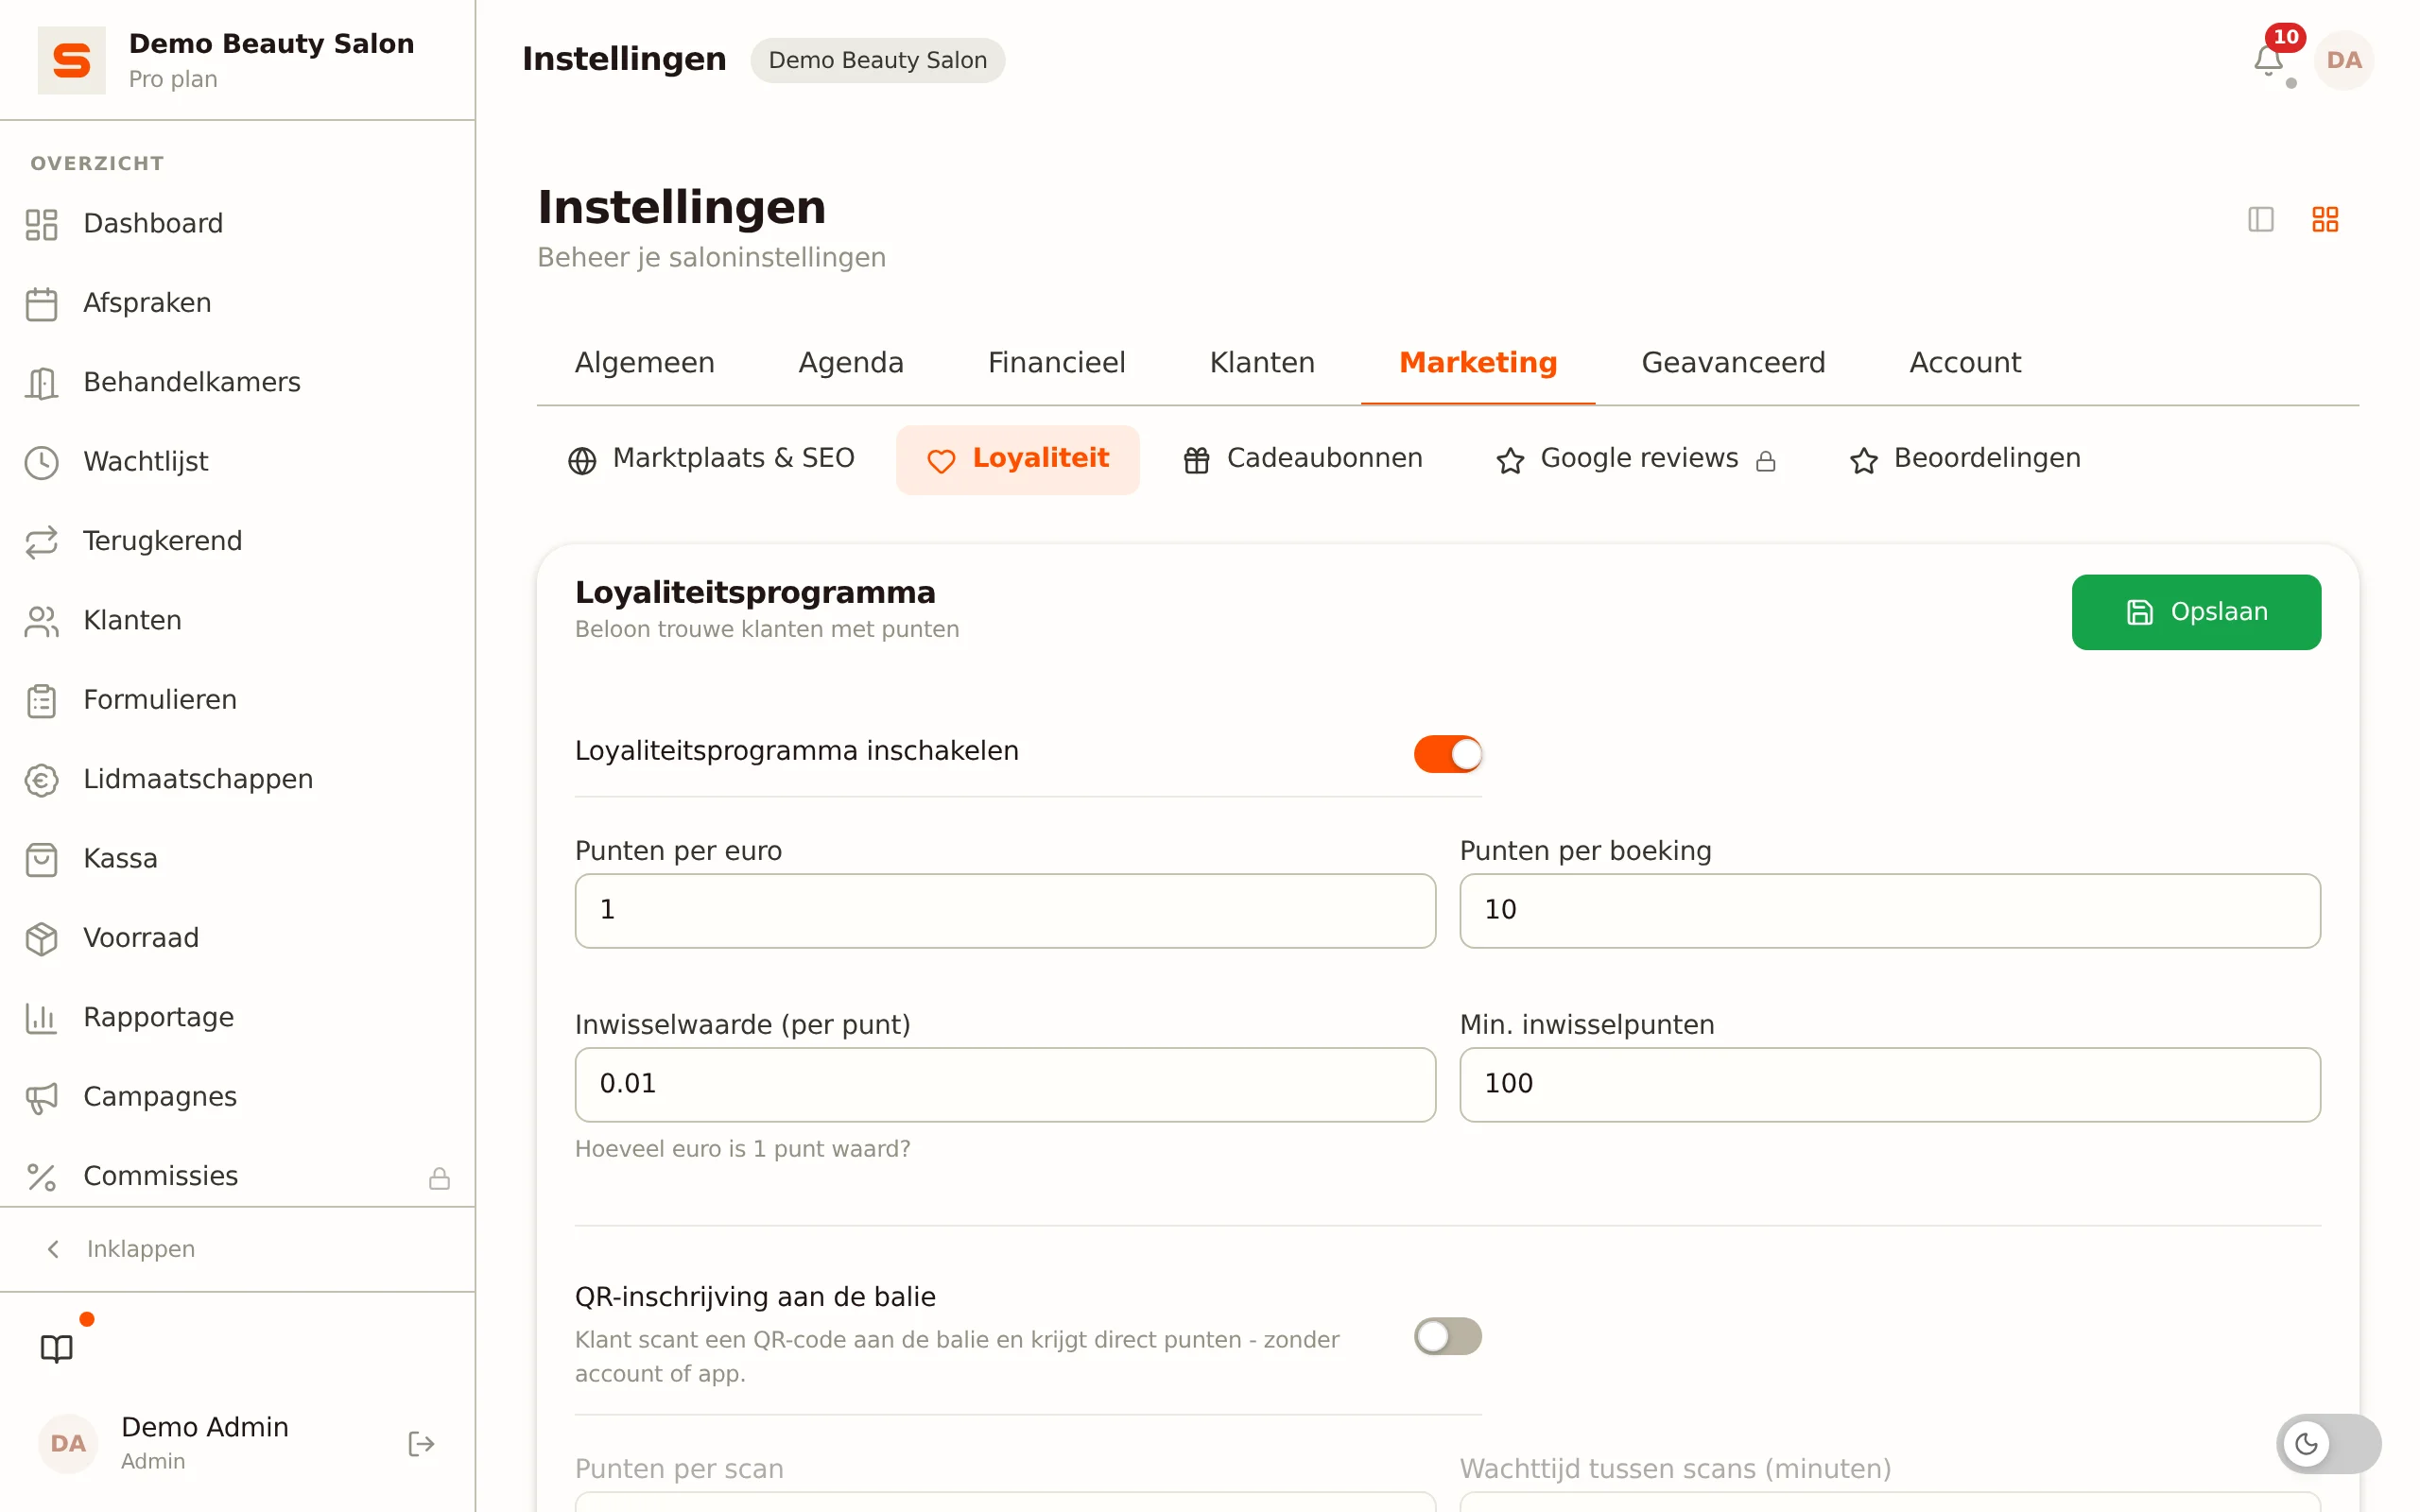
Task: Focus the Min. inwisselpunten field
Action: coord(1890,1085)
